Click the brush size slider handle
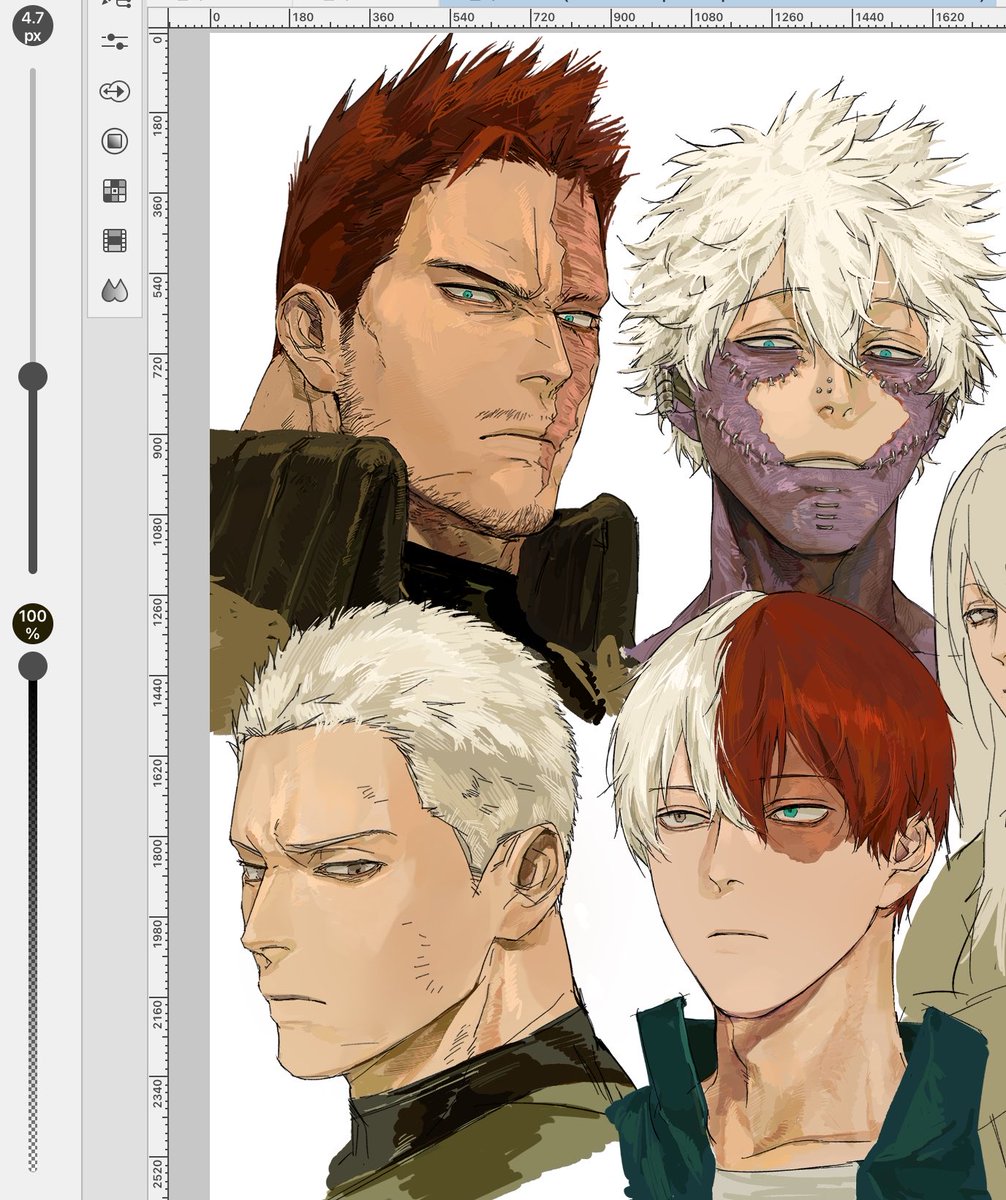Image resolution: width=1006 pixels, height=1200 pixels. click(33, 377)
